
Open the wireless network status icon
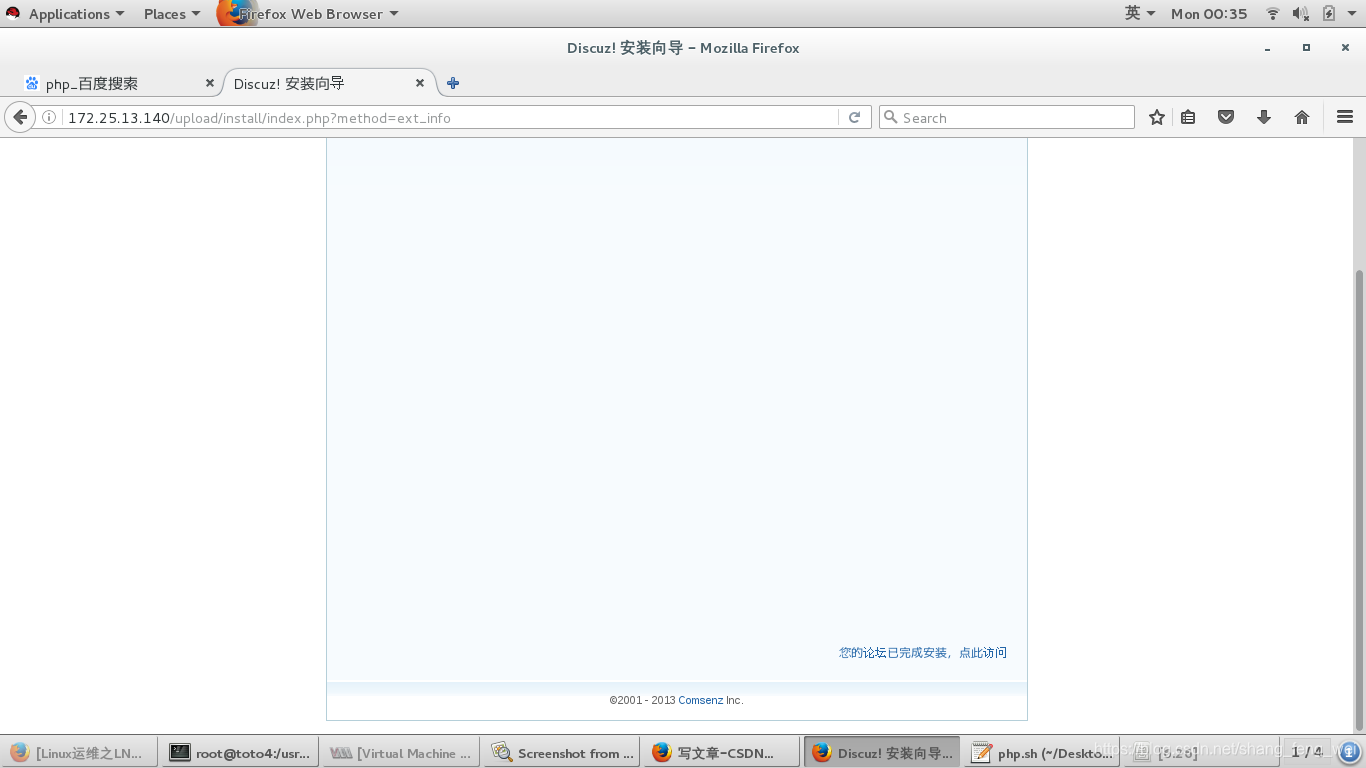point(1273,14)
